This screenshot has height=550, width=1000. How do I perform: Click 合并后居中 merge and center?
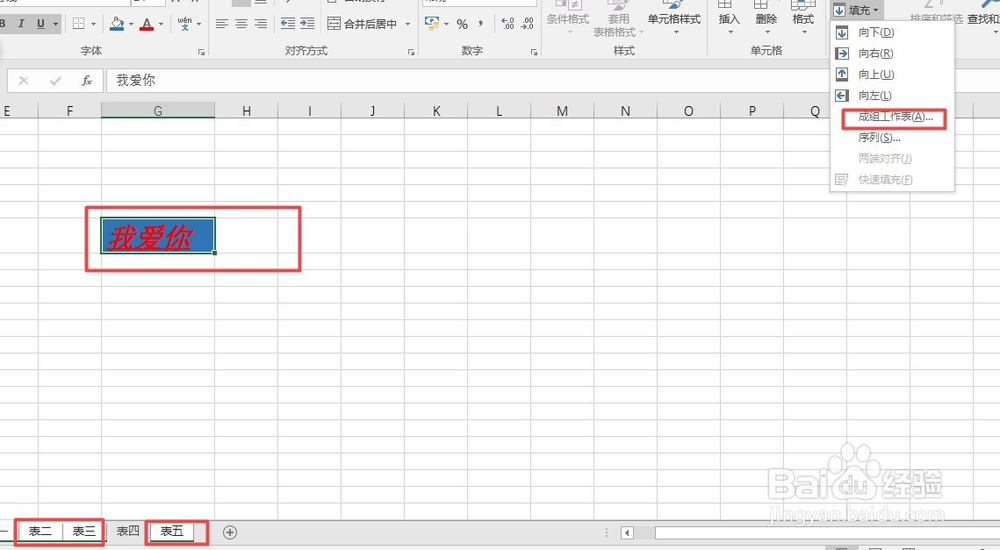point(362,24)
